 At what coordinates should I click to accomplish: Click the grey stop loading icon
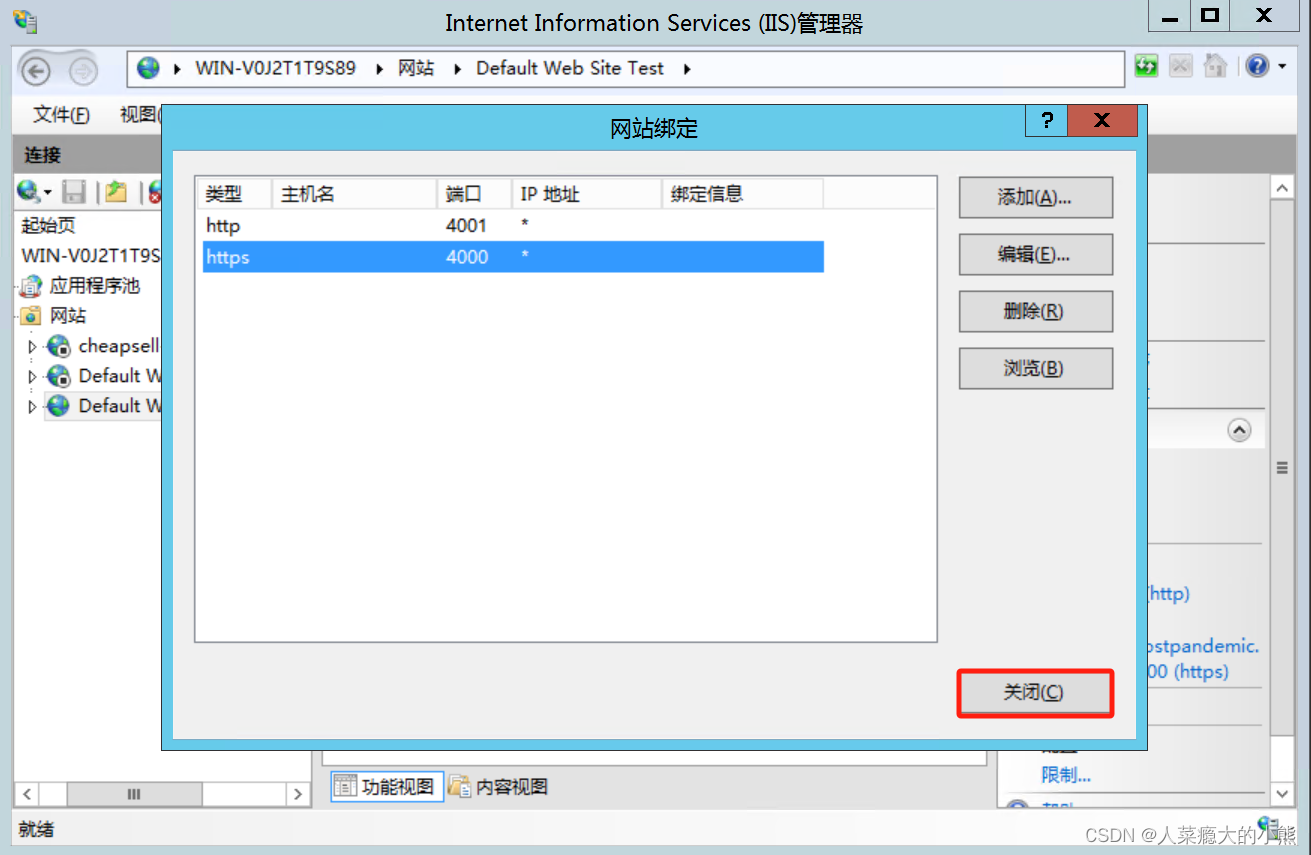[x=1181, y=67]
